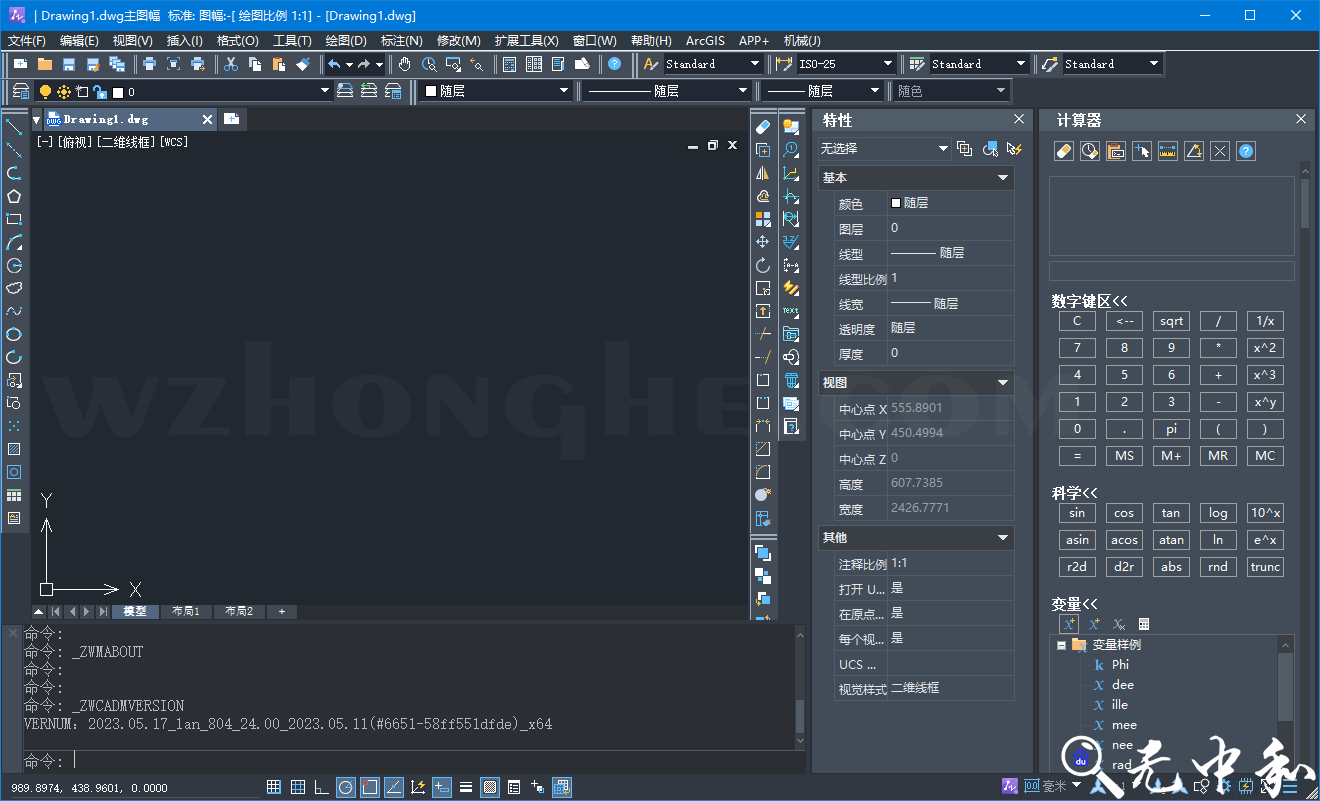Screen dimensions: 1320x801
Task: Click the Match Properties brush icon
Action: 304,64
